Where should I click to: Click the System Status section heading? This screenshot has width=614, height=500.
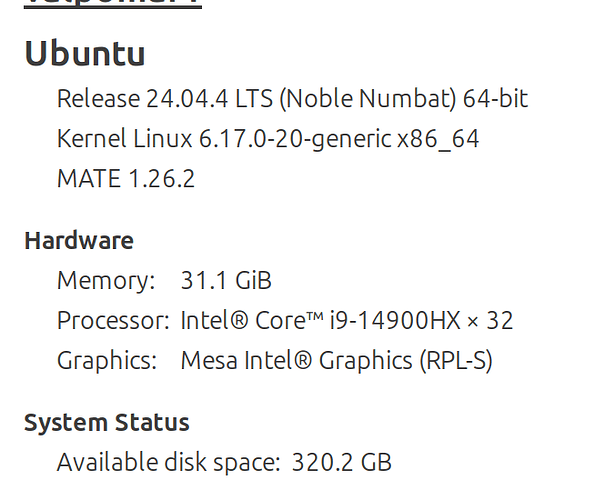click(106, 422)
